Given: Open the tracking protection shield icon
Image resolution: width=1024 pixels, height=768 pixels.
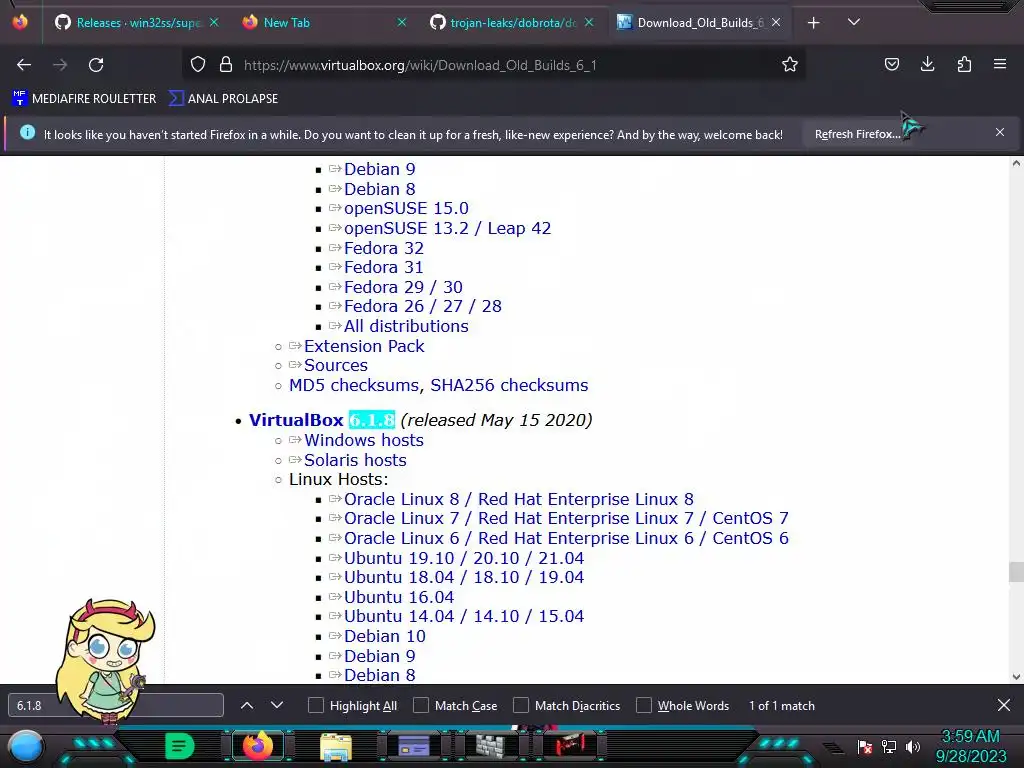Looking at the screenshot, I should [x=198, y=64].
